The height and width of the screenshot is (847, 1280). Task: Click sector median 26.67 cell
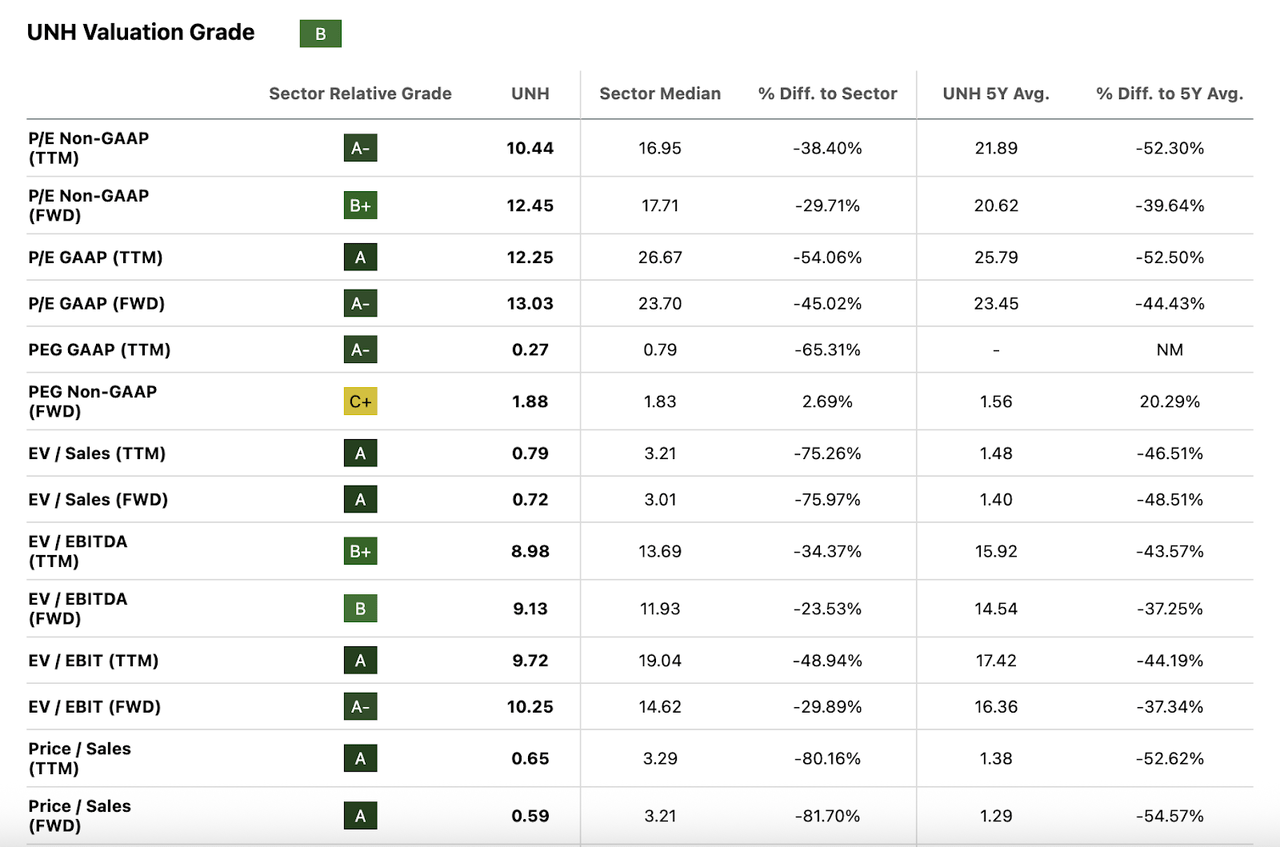pos(660,258)
